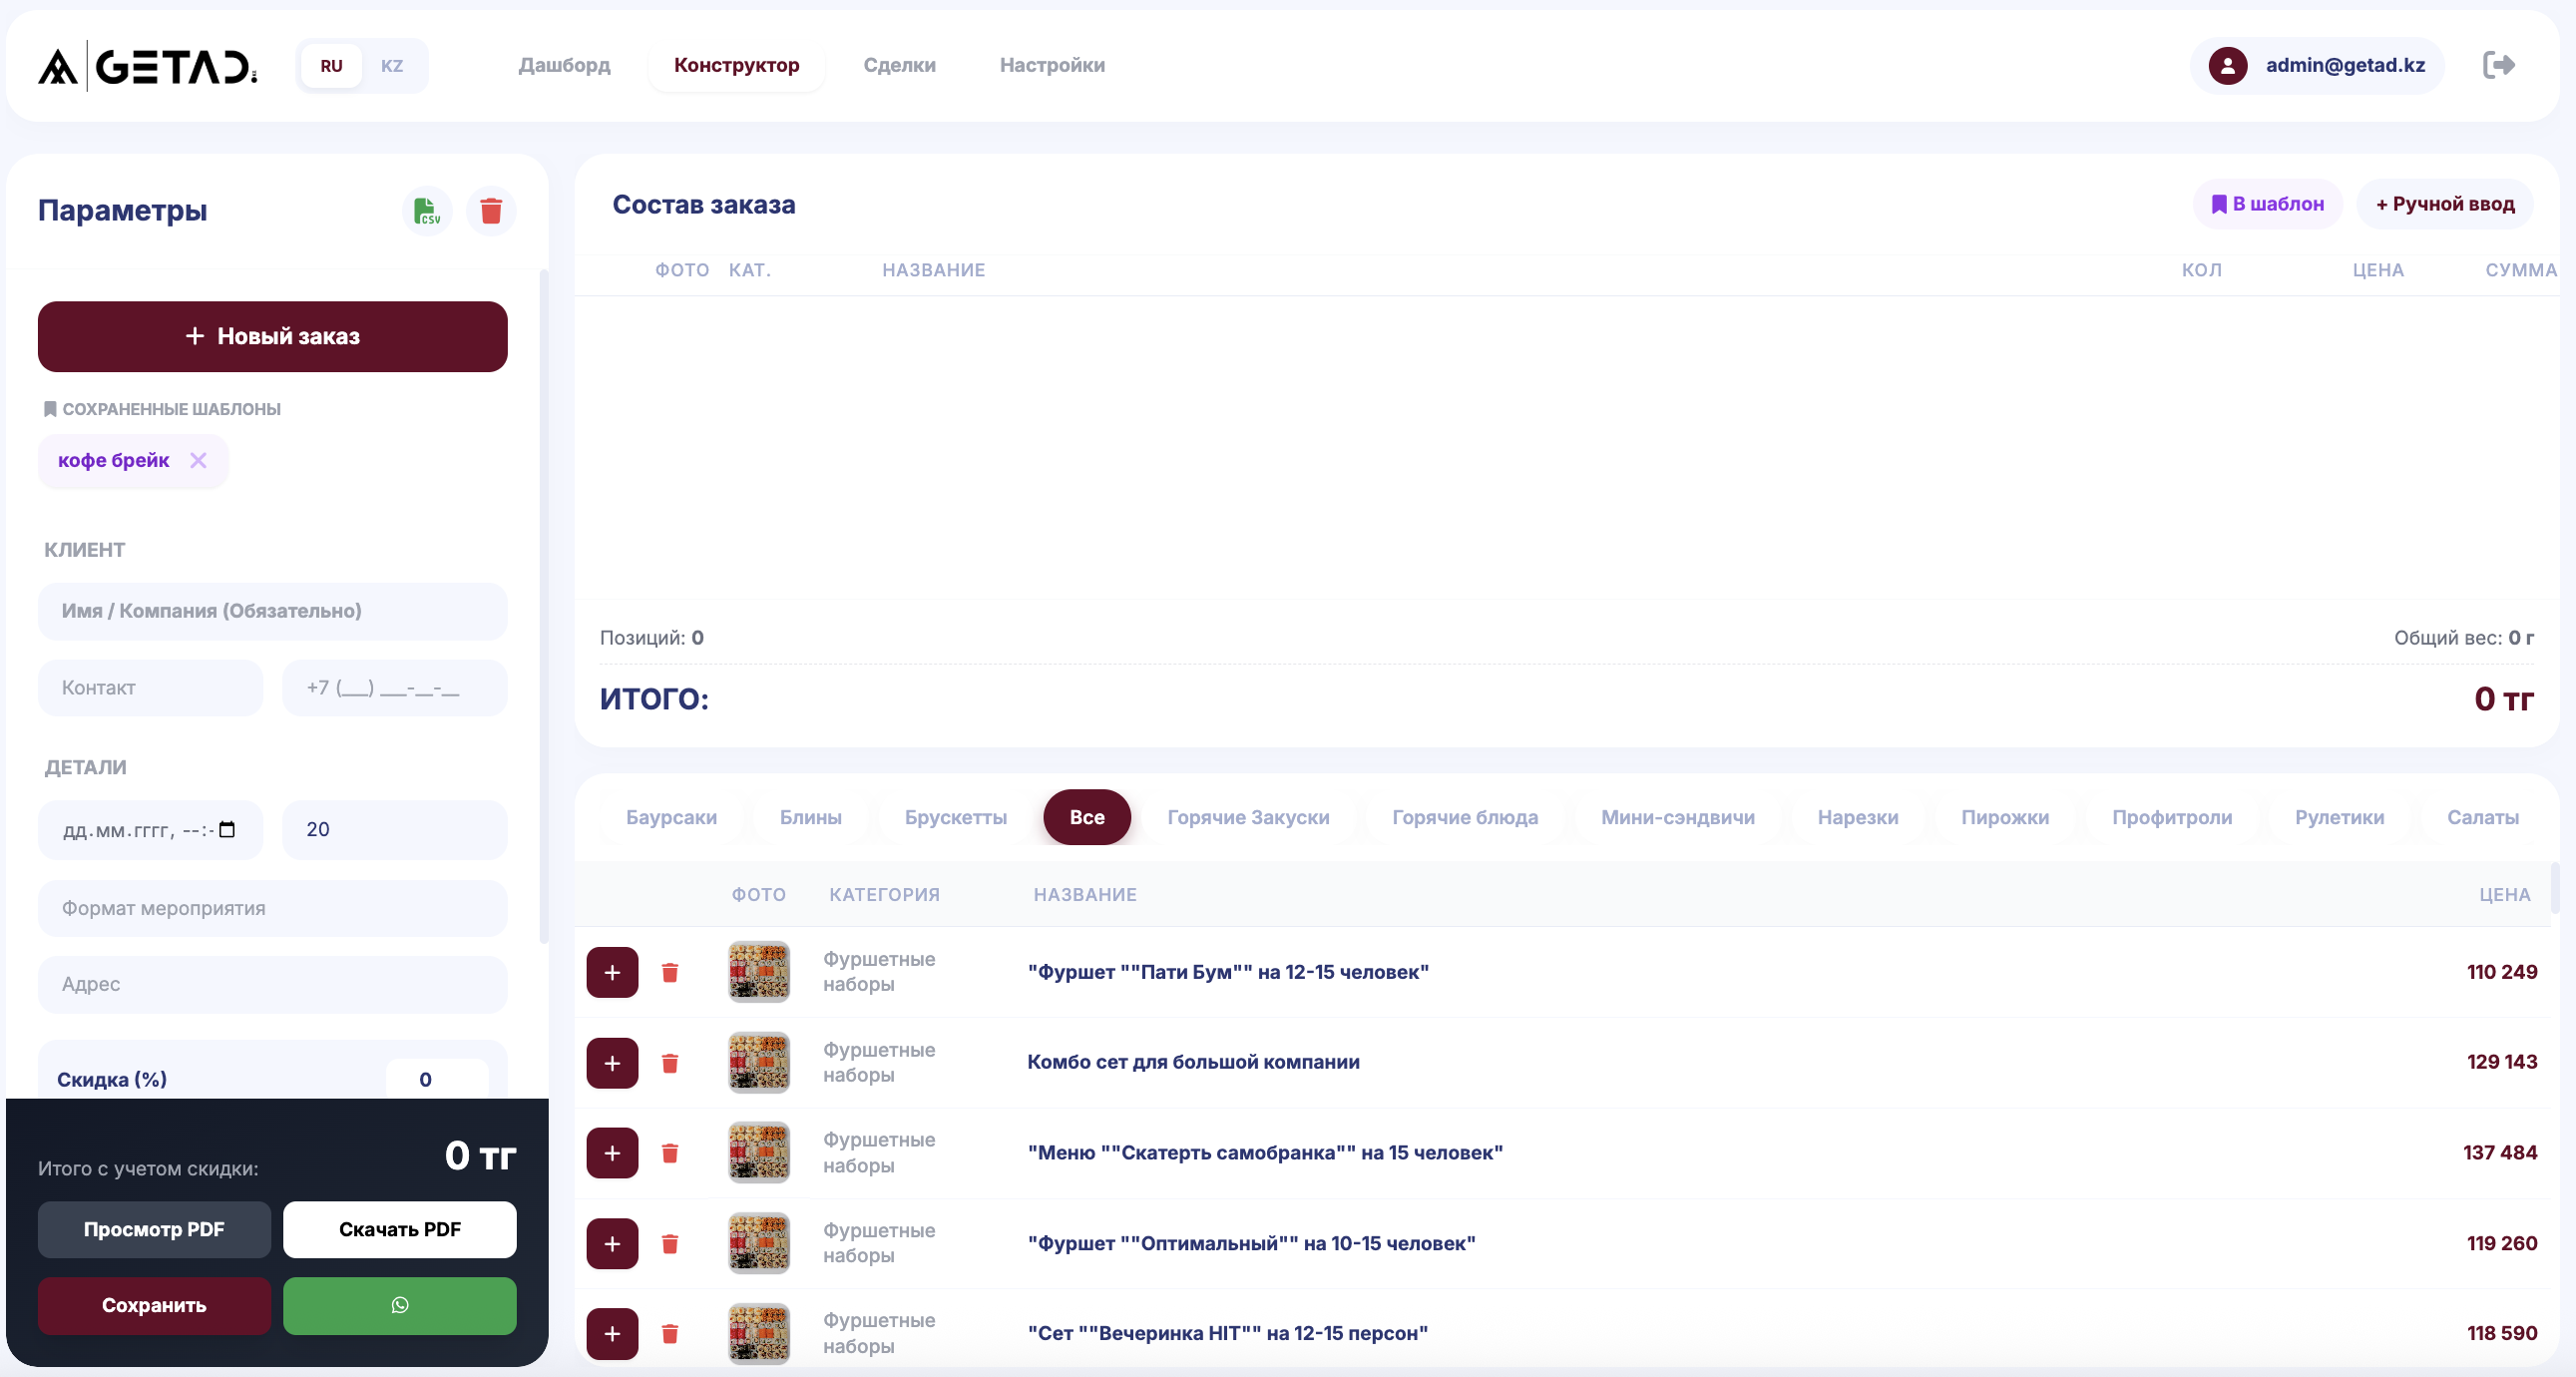This screenshot has width=2576, height=1377.
Task: Click Скачать PDF button
Action: [x=399, y=1229]
